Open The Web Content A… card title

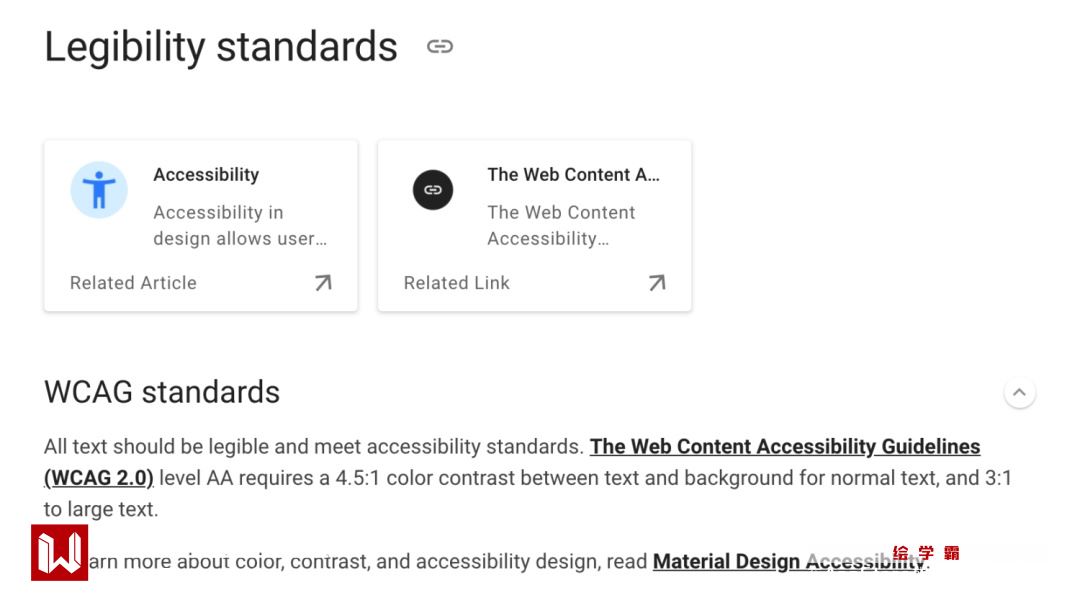point(573,175)
